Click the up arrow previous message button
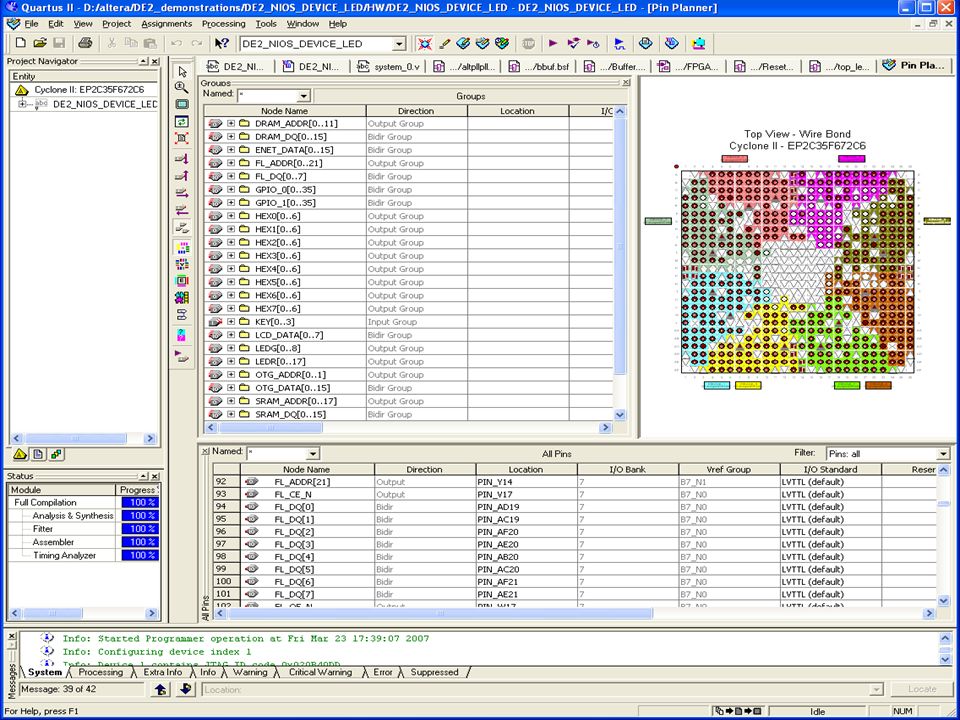Viewport: 960px width, 720px height. point(160,689)
